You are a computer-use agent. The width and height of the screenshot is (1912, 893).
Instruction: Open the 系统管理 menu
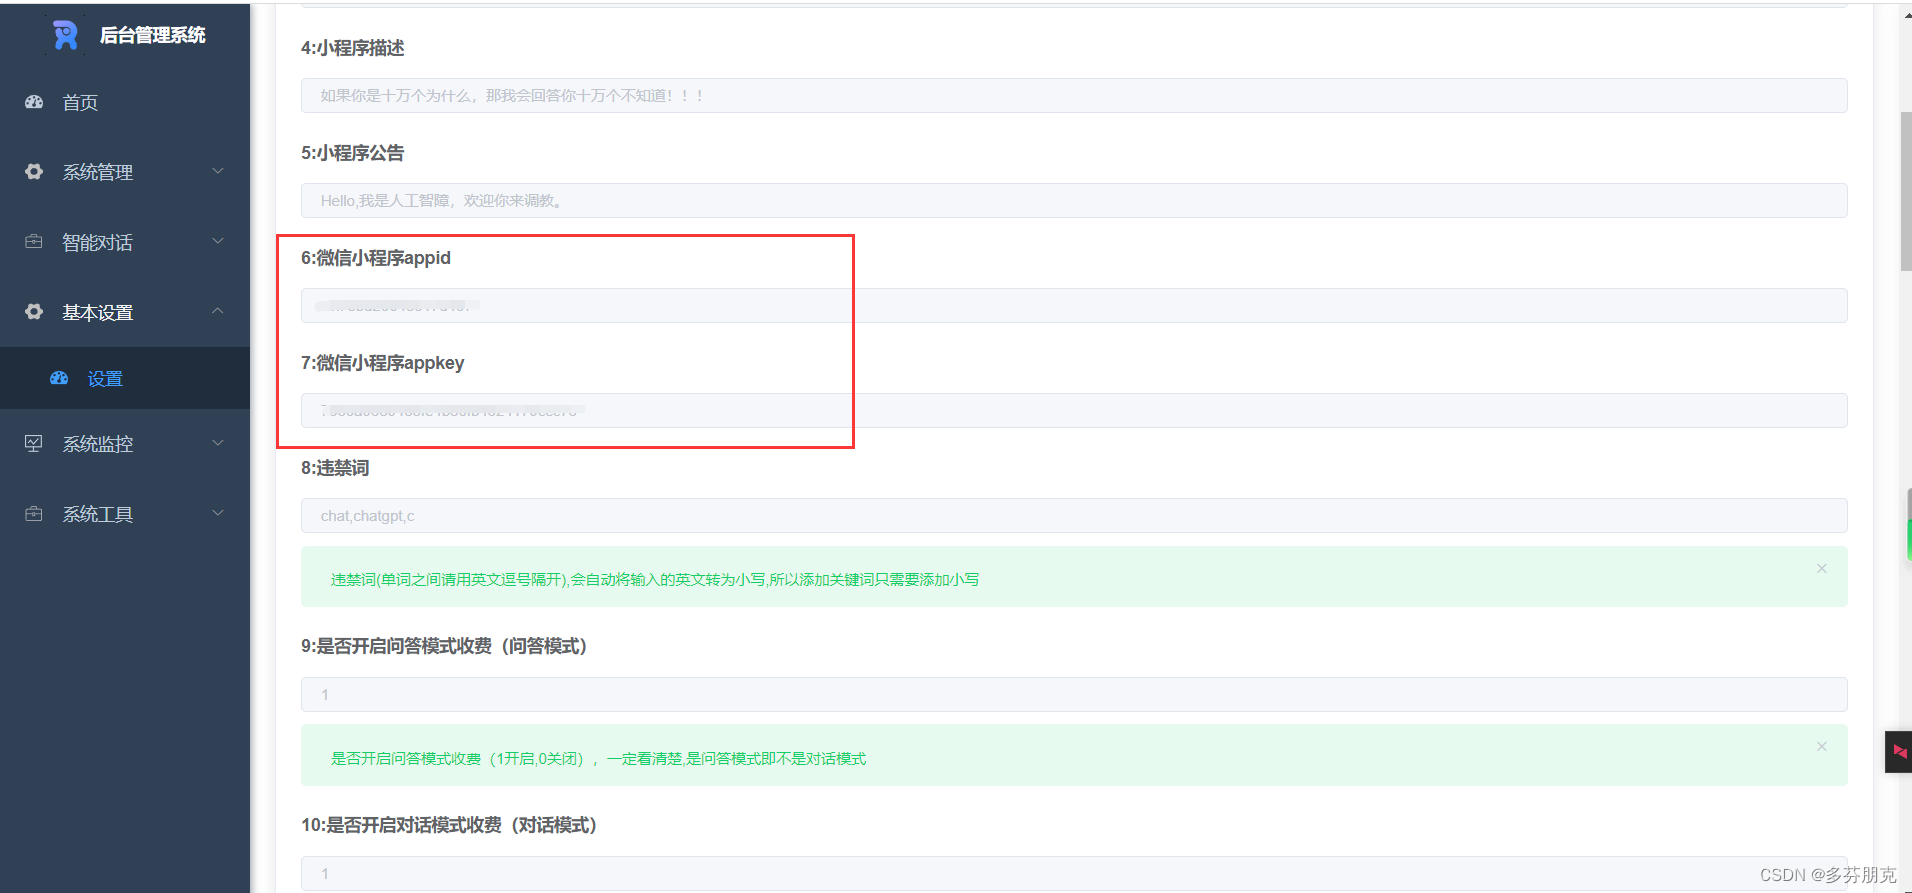tap(125, 172)
